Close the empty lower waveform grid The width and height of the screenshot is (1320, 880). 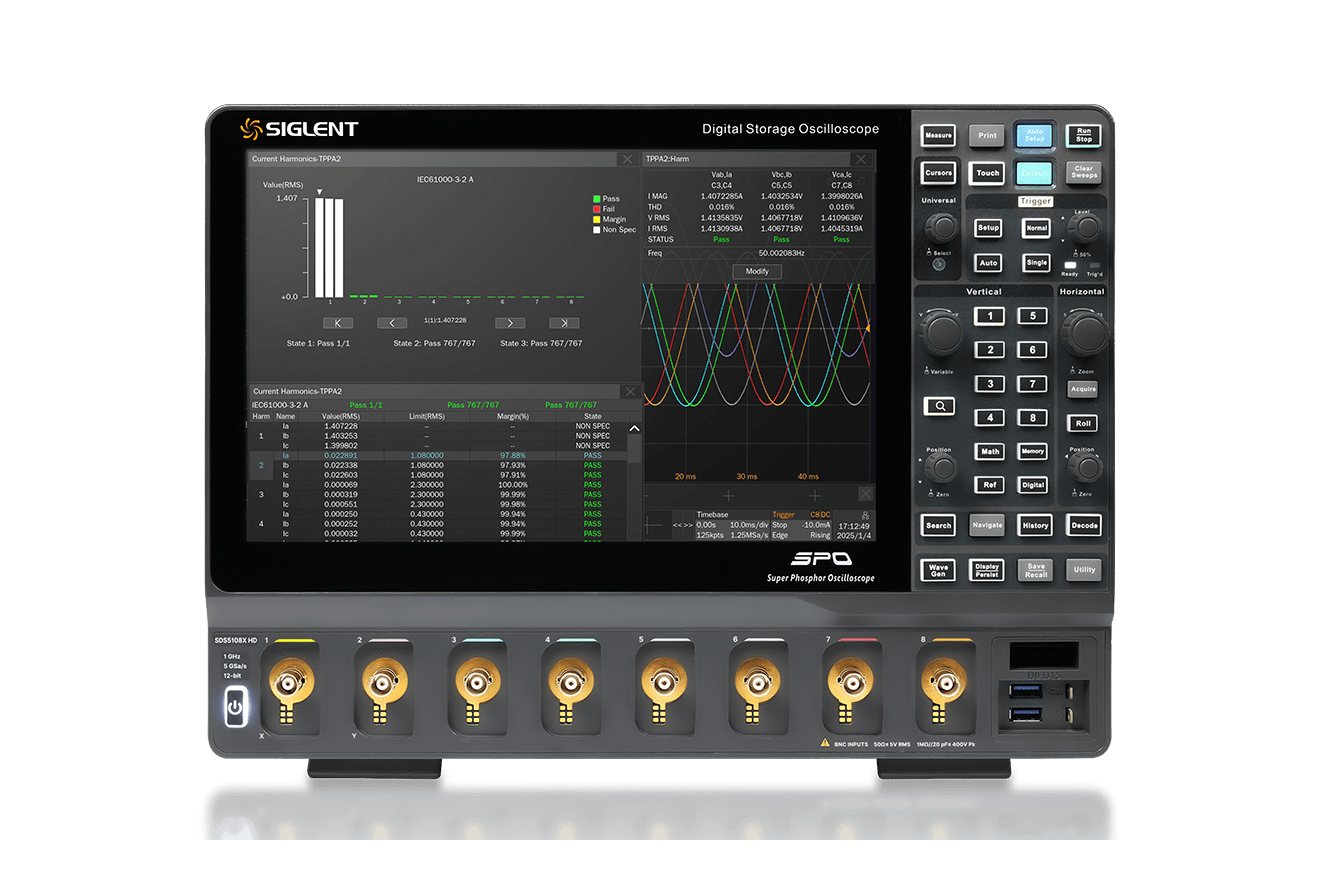click(x=865, y=494)
